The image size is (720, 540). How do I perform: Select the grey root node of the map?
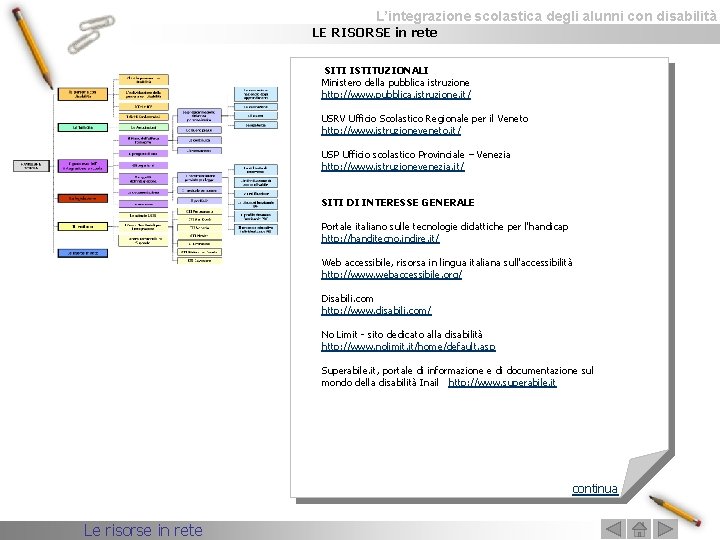click(31, 165)
